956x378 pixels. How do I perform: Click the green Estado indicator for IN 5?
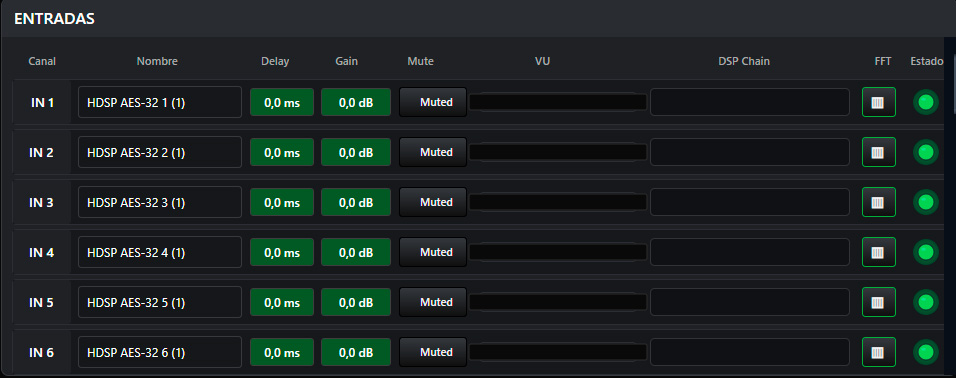(x=926, y=302)
